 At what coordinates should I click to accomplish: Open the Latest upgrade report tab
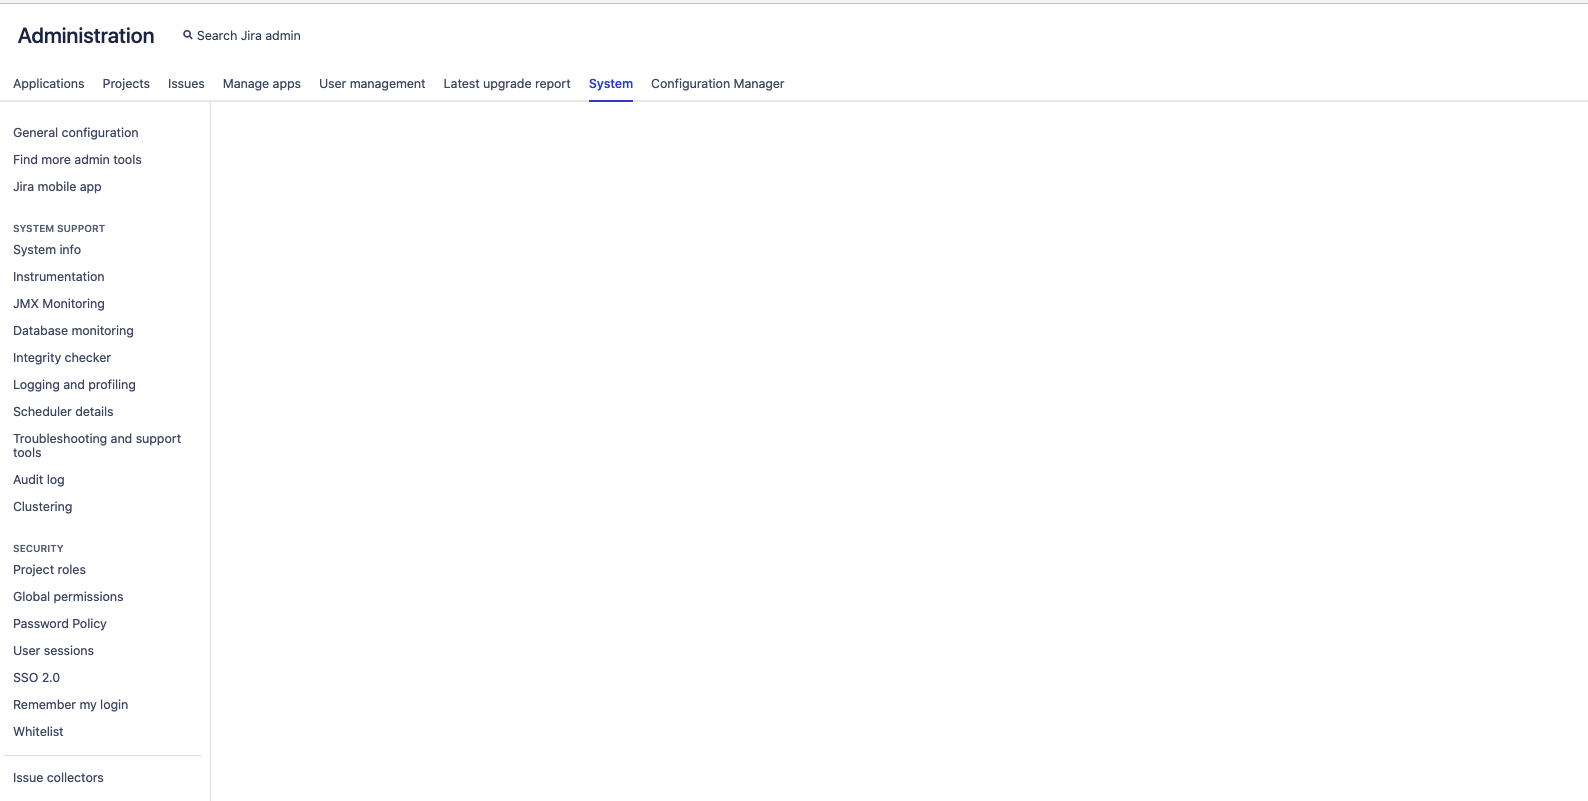click(507, 84)
